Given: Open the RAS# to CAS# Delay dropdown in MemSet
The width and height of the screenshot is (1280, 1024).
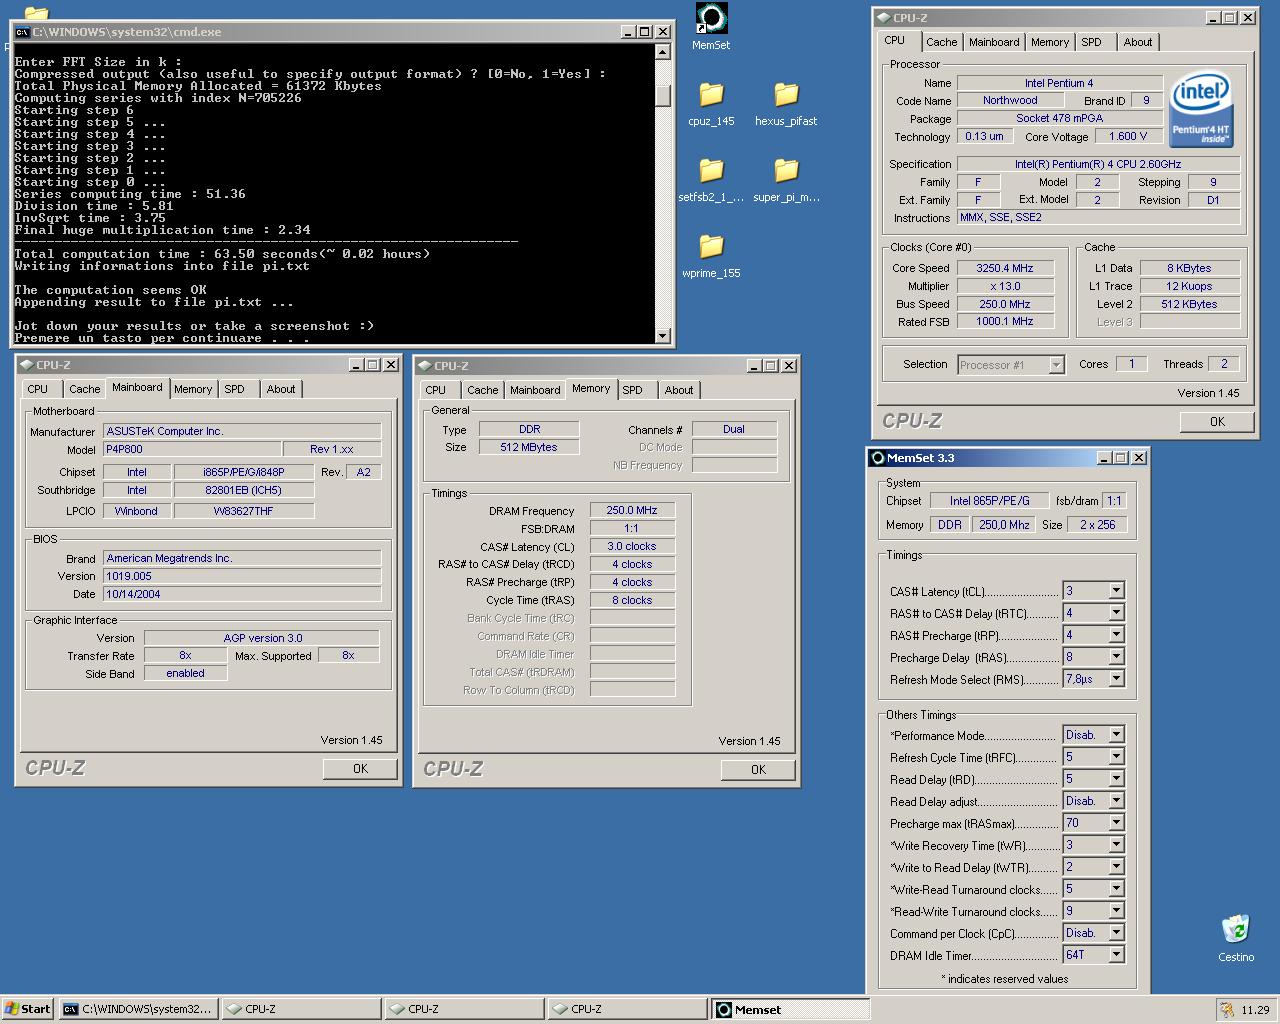Looking at the screenshot, I should pyautogui.click(x=1116, y=613).
